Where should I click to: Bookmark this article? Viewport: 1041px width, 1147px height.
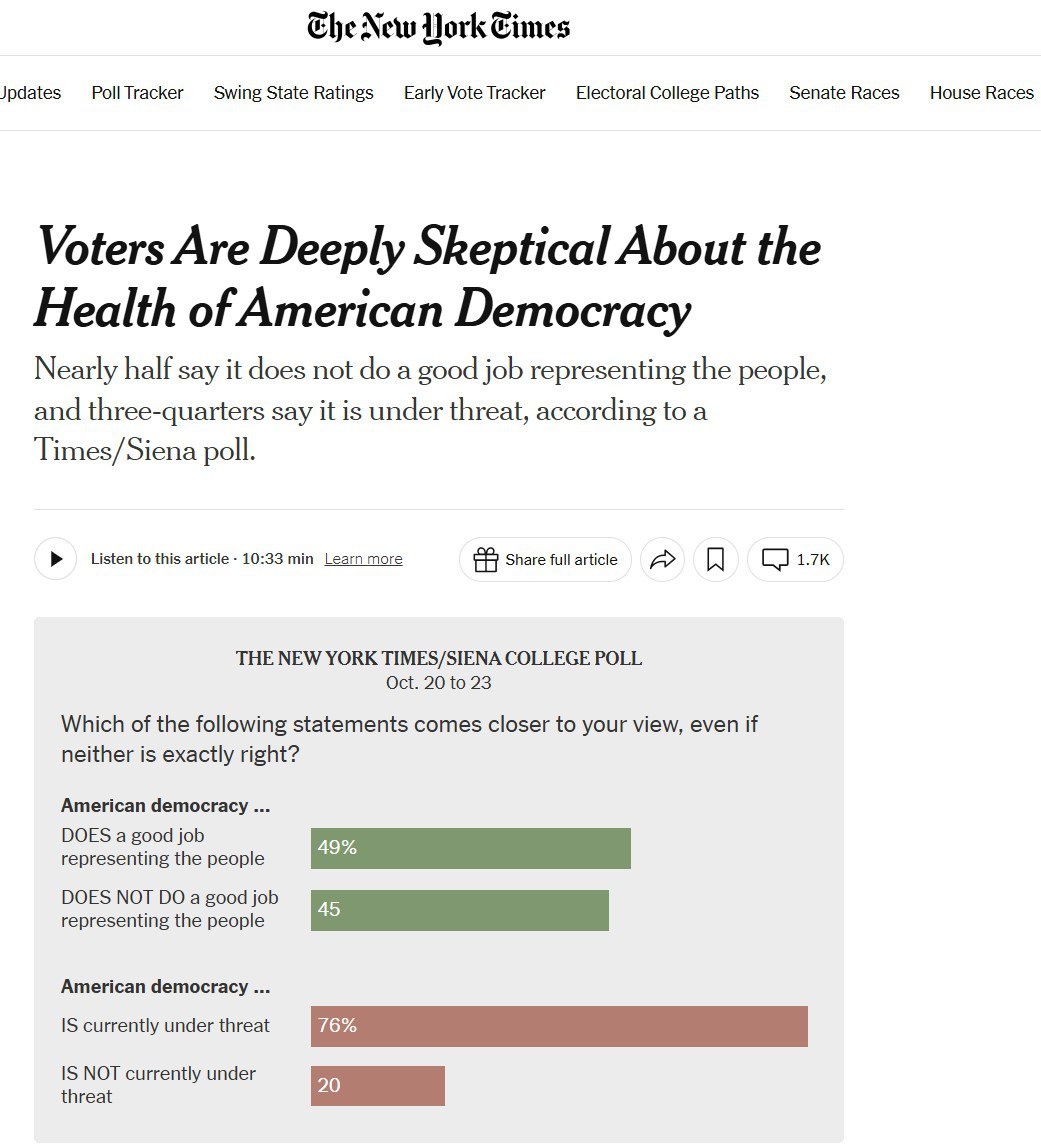[x=715, y=560]
